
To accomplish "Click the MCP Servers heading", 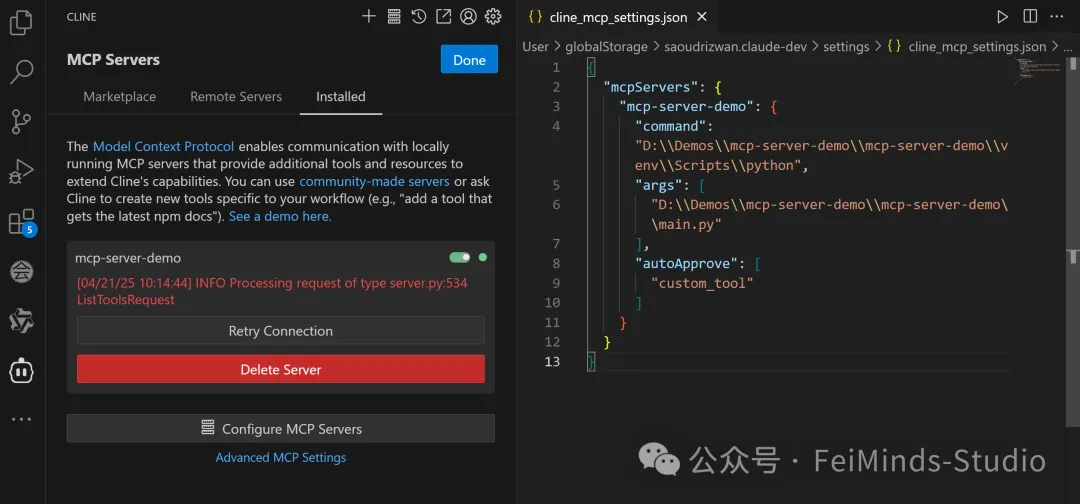I will click(113, 60).
